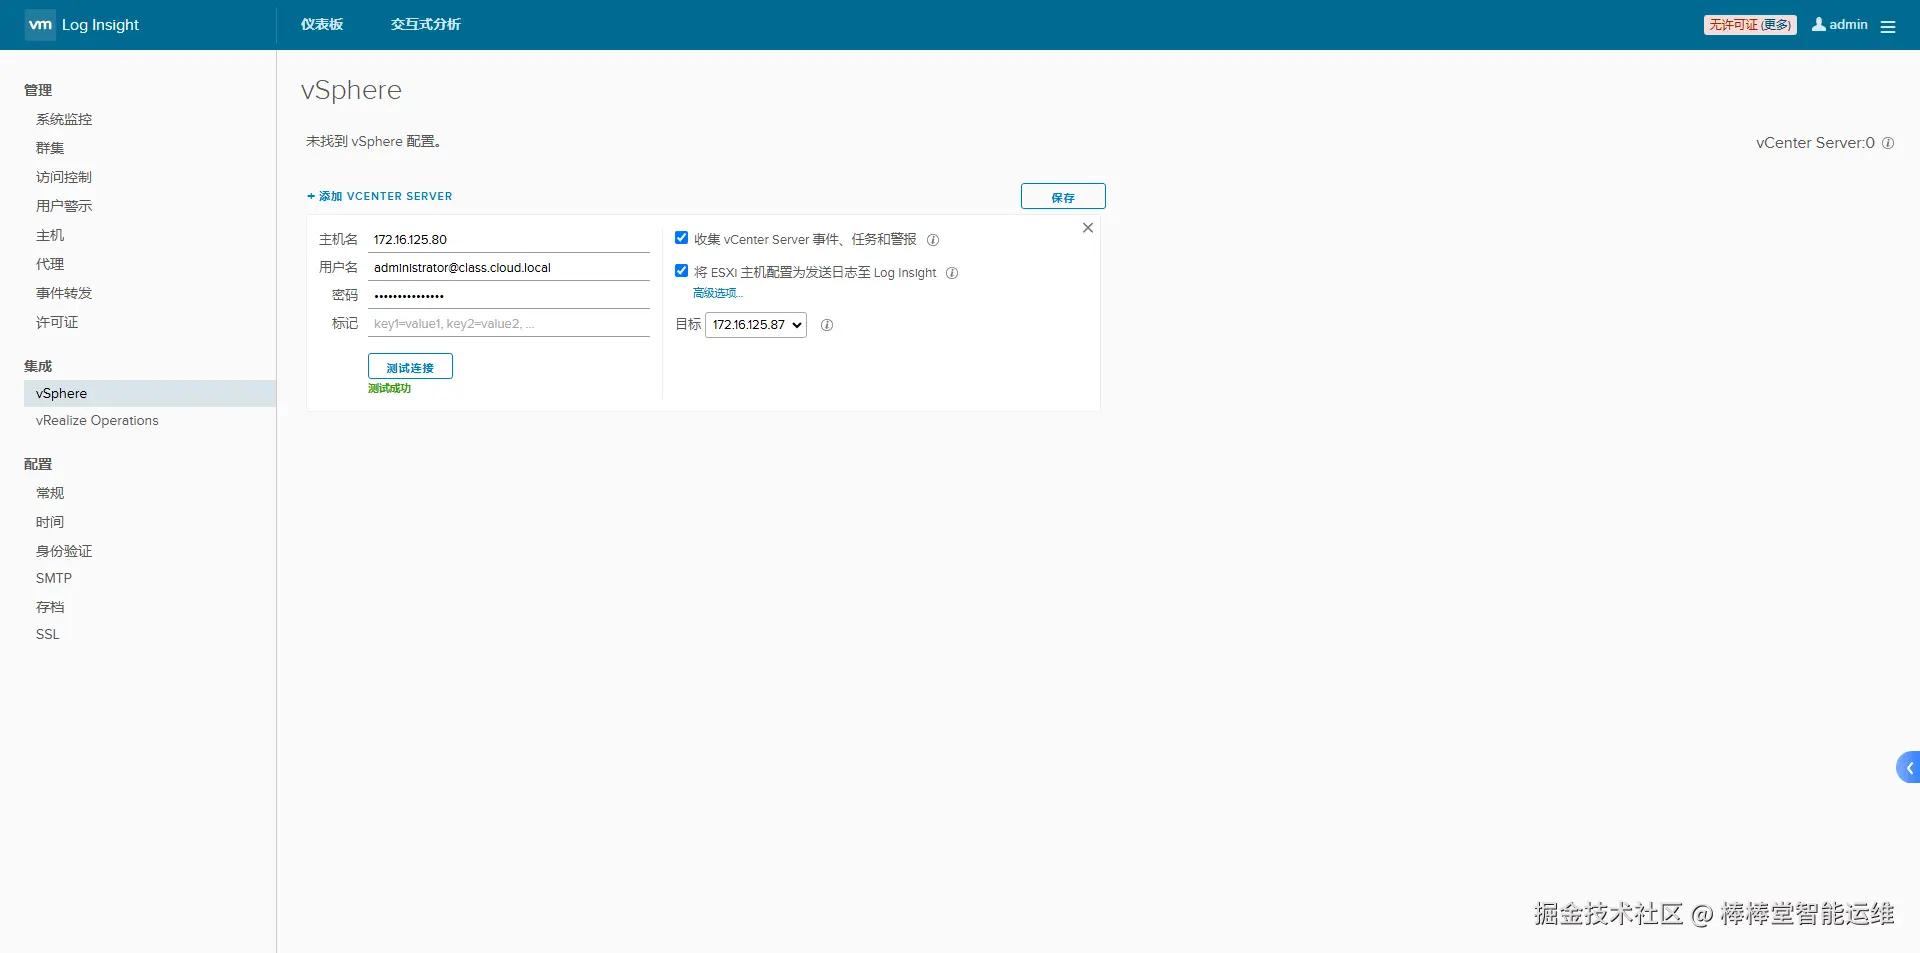Click the 测试成功 status text
The width and height of the screenshot is (1920, 953).
tap(390, 389)
